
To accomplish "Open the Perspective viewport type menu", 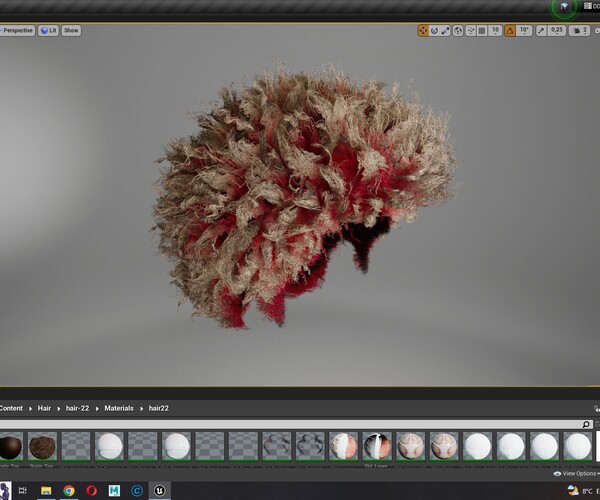I will tap(17, 31).
